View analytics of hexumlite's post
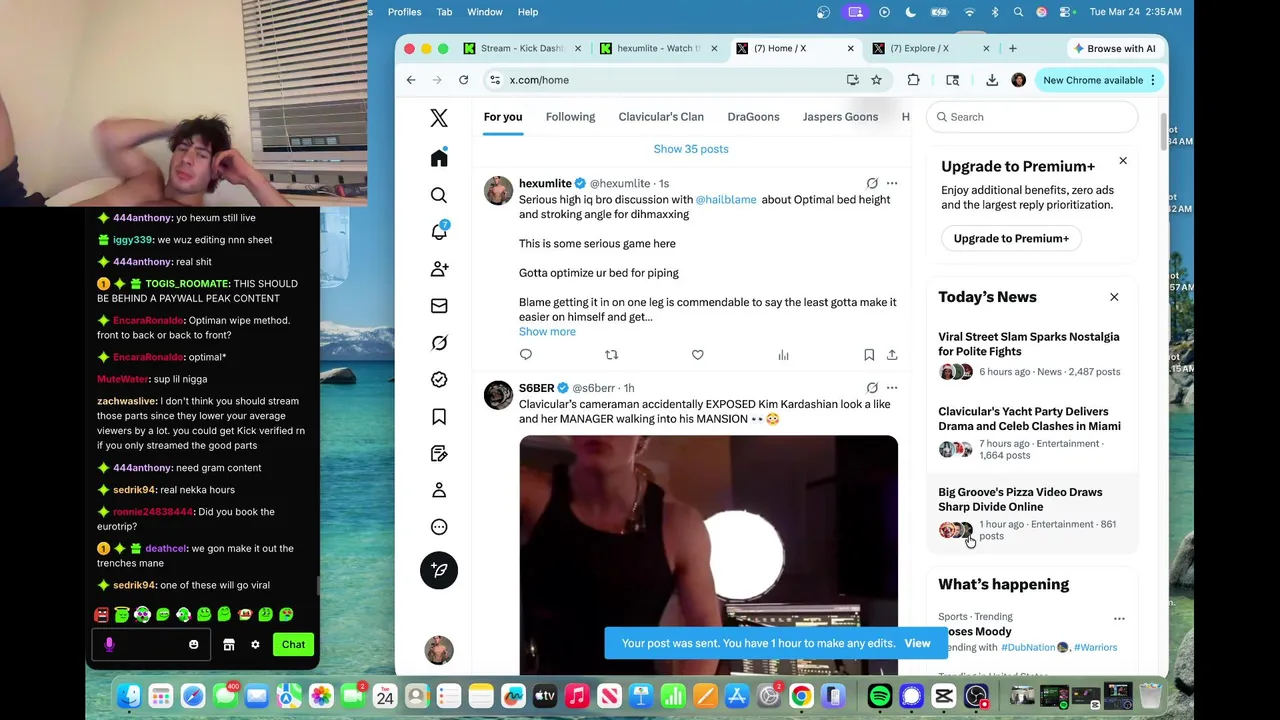Image resolution: width=1280 pixels, height=720 pixels. pos(784,354)
